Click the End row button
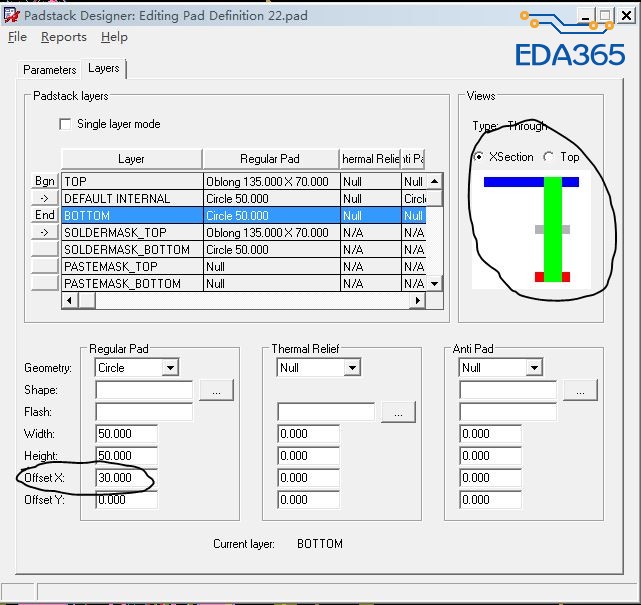Image resolution: width=641 pixels, height=605 pixels. [x=45, y=215]
